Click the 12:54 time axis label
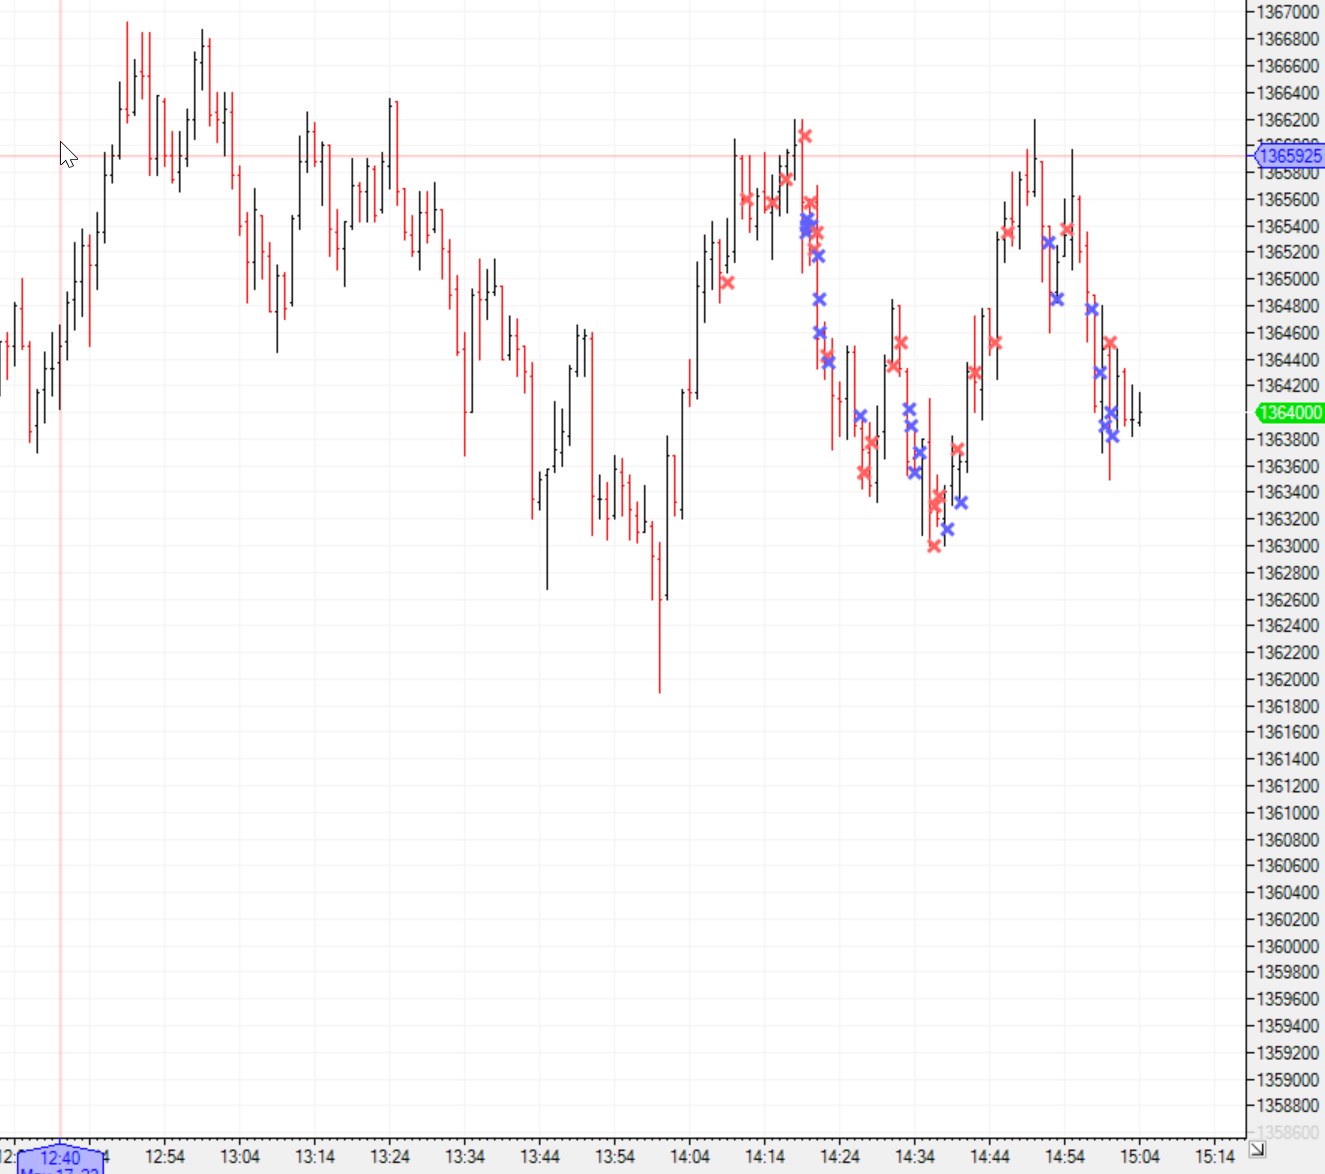The height and width of the screenshot is (1174, 1325). [165, 1157]
